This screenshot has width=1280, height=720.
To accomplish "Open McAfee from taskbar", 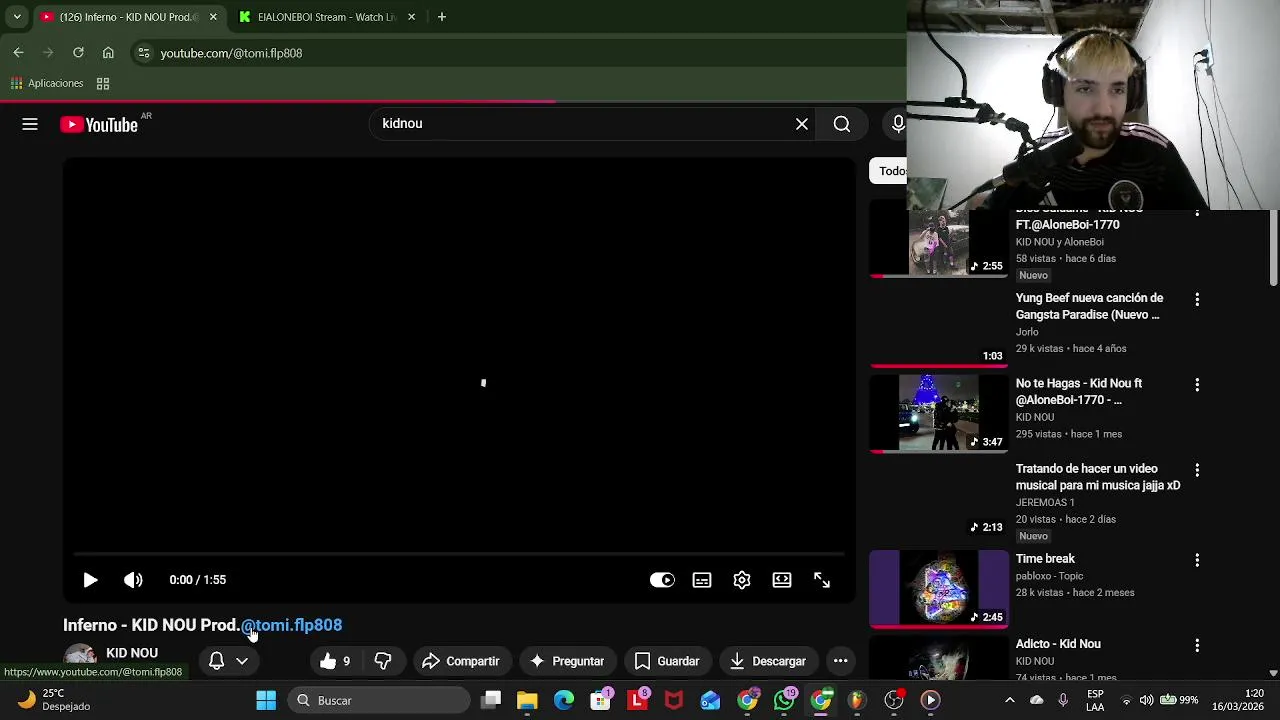I will pos(674,700).
